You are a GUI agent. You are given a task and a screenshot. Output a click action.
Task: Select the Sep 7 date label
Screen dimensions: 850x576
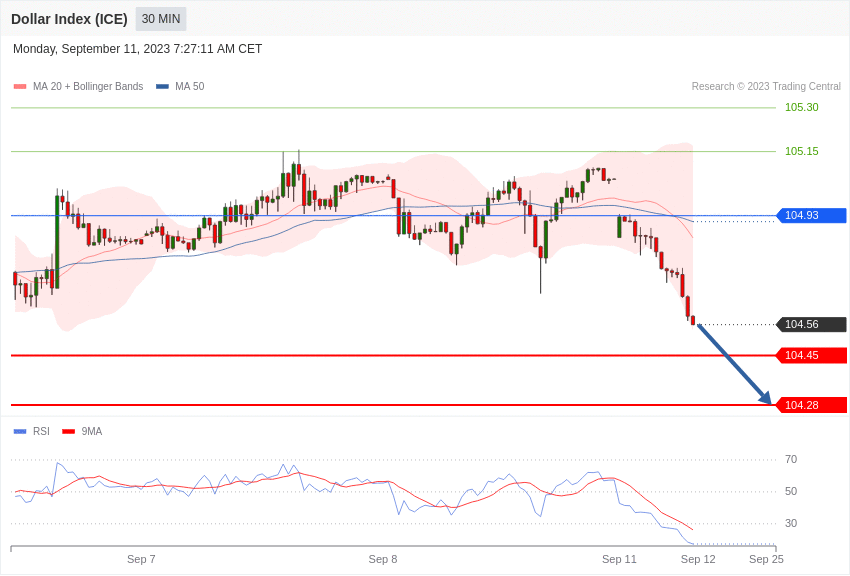click(141, 559)
